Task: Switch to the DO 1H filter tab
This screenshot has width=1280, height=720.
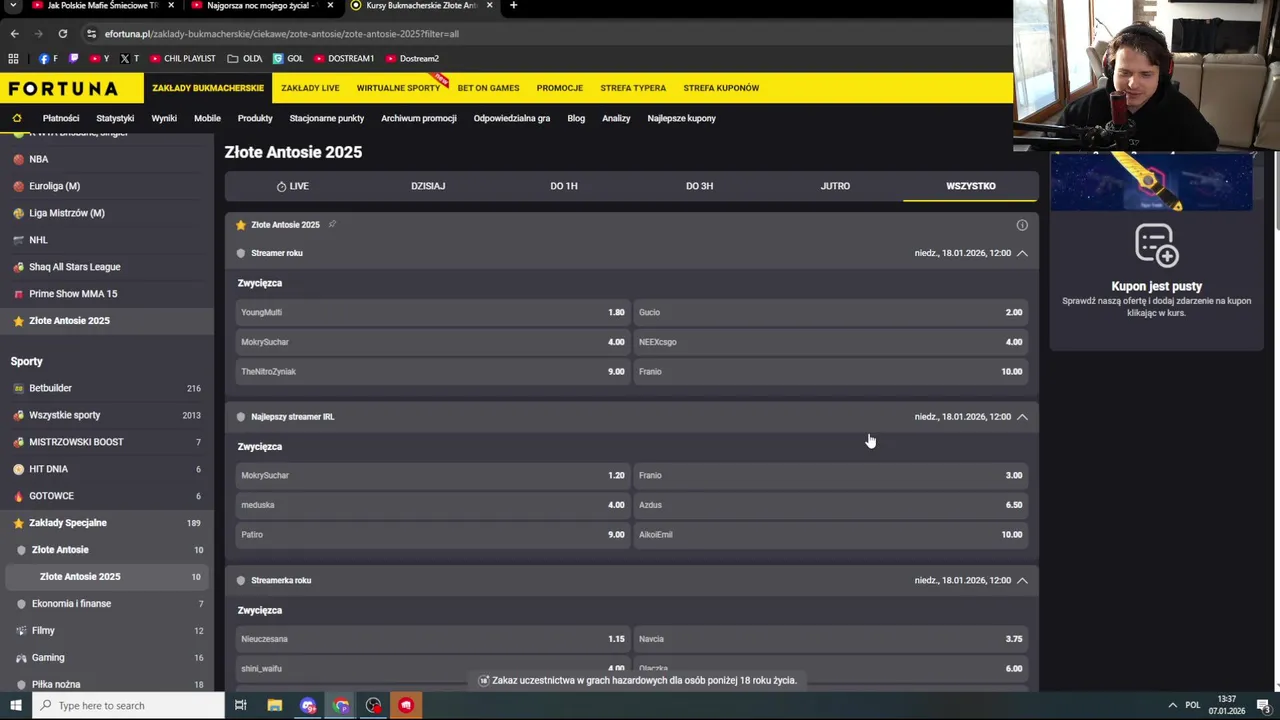Action: click(564, 186)
